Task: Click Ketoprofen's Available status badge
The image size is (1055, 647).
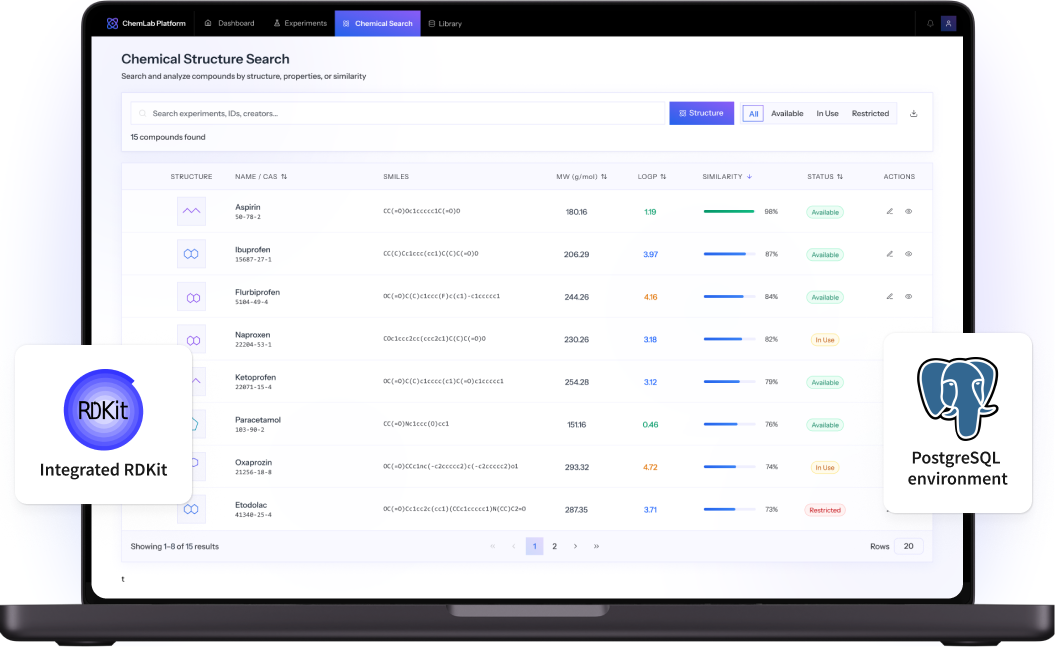Action: click(825, 383)
